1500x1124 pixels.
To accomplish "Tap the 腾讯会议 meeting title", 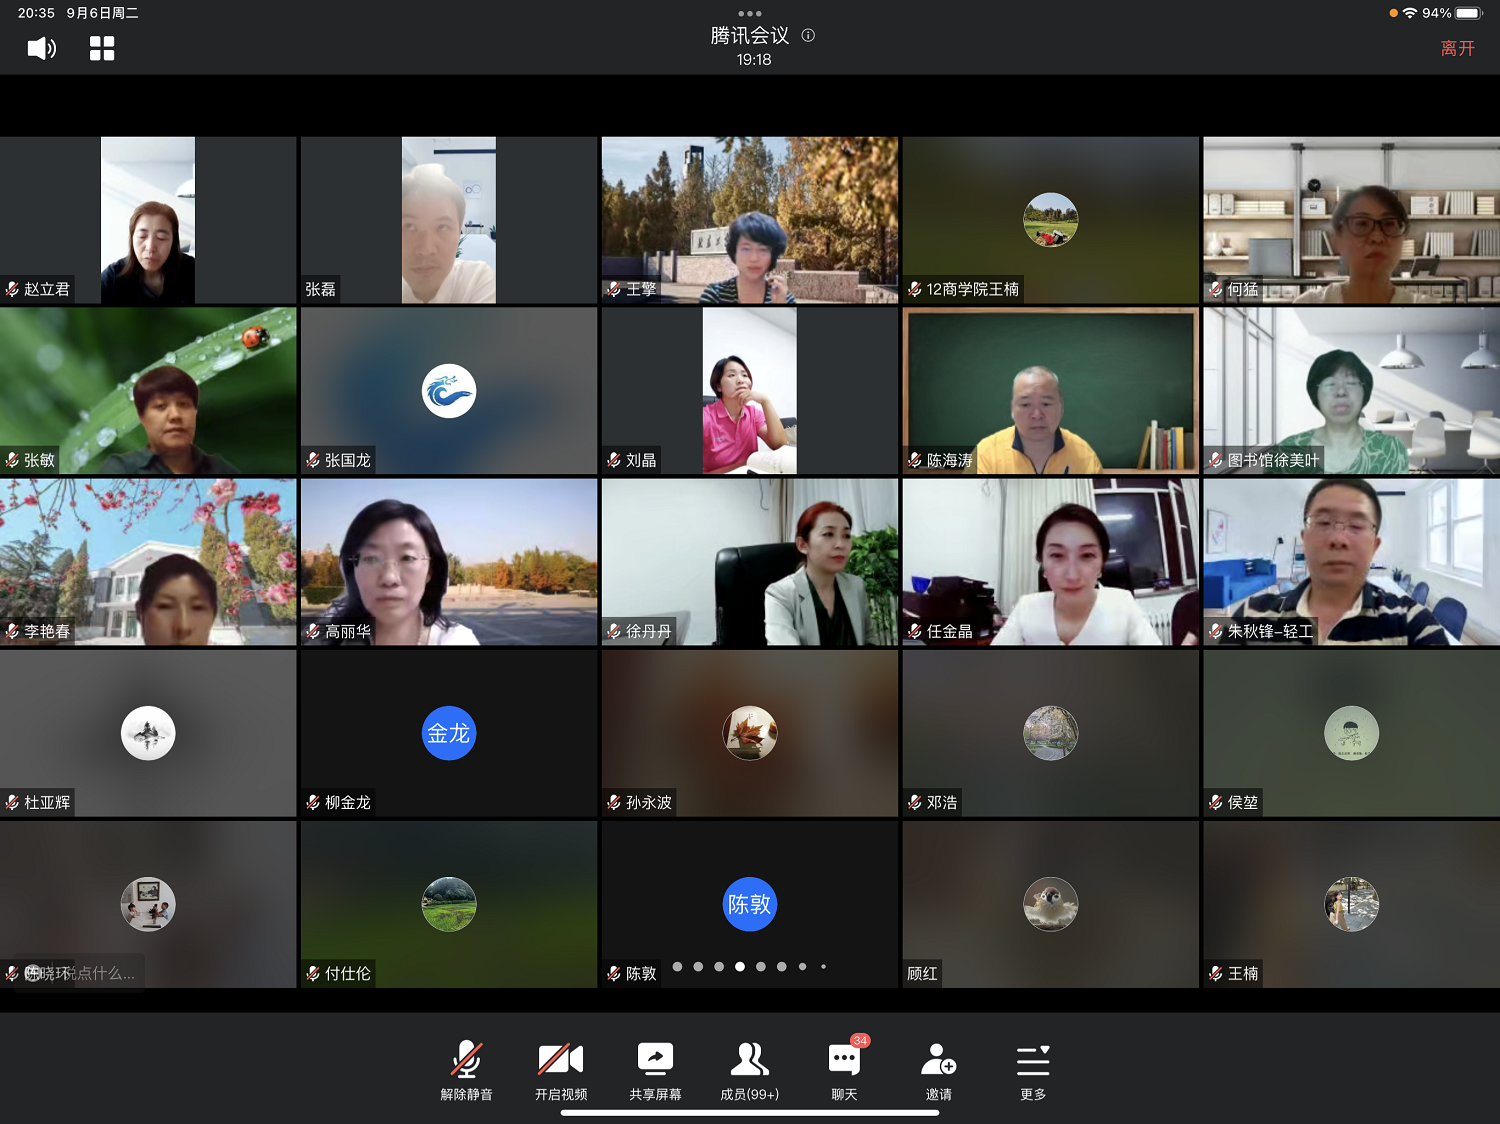I will point(749,36).
